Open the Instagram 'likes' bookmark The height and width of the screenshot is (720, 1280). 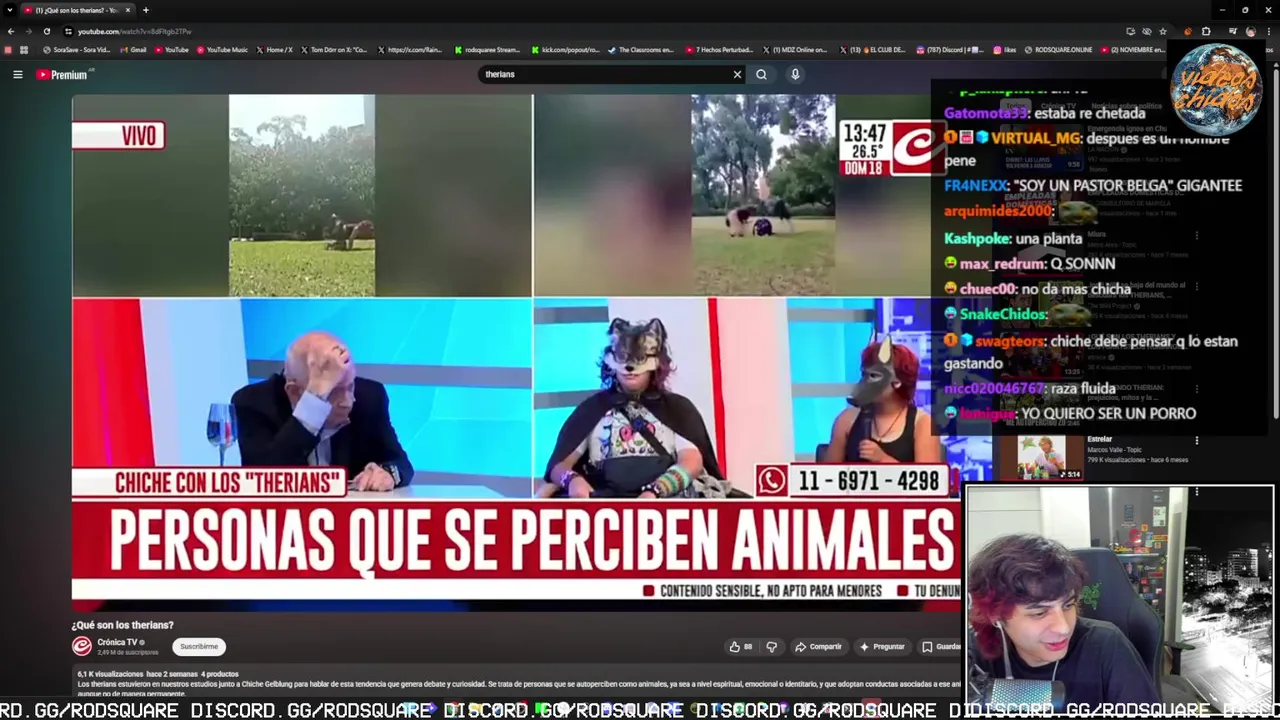tap(1005, 50)
